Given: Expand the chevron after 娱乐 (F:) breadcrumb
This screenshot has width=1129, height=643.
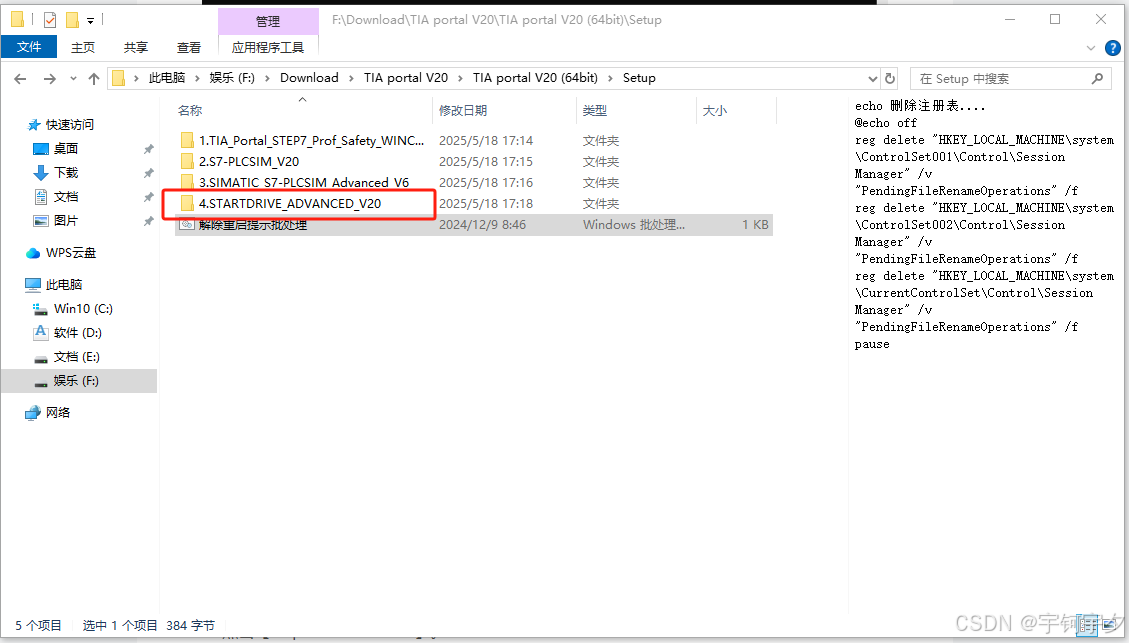Looking at the screenshot, I should 267,78.
